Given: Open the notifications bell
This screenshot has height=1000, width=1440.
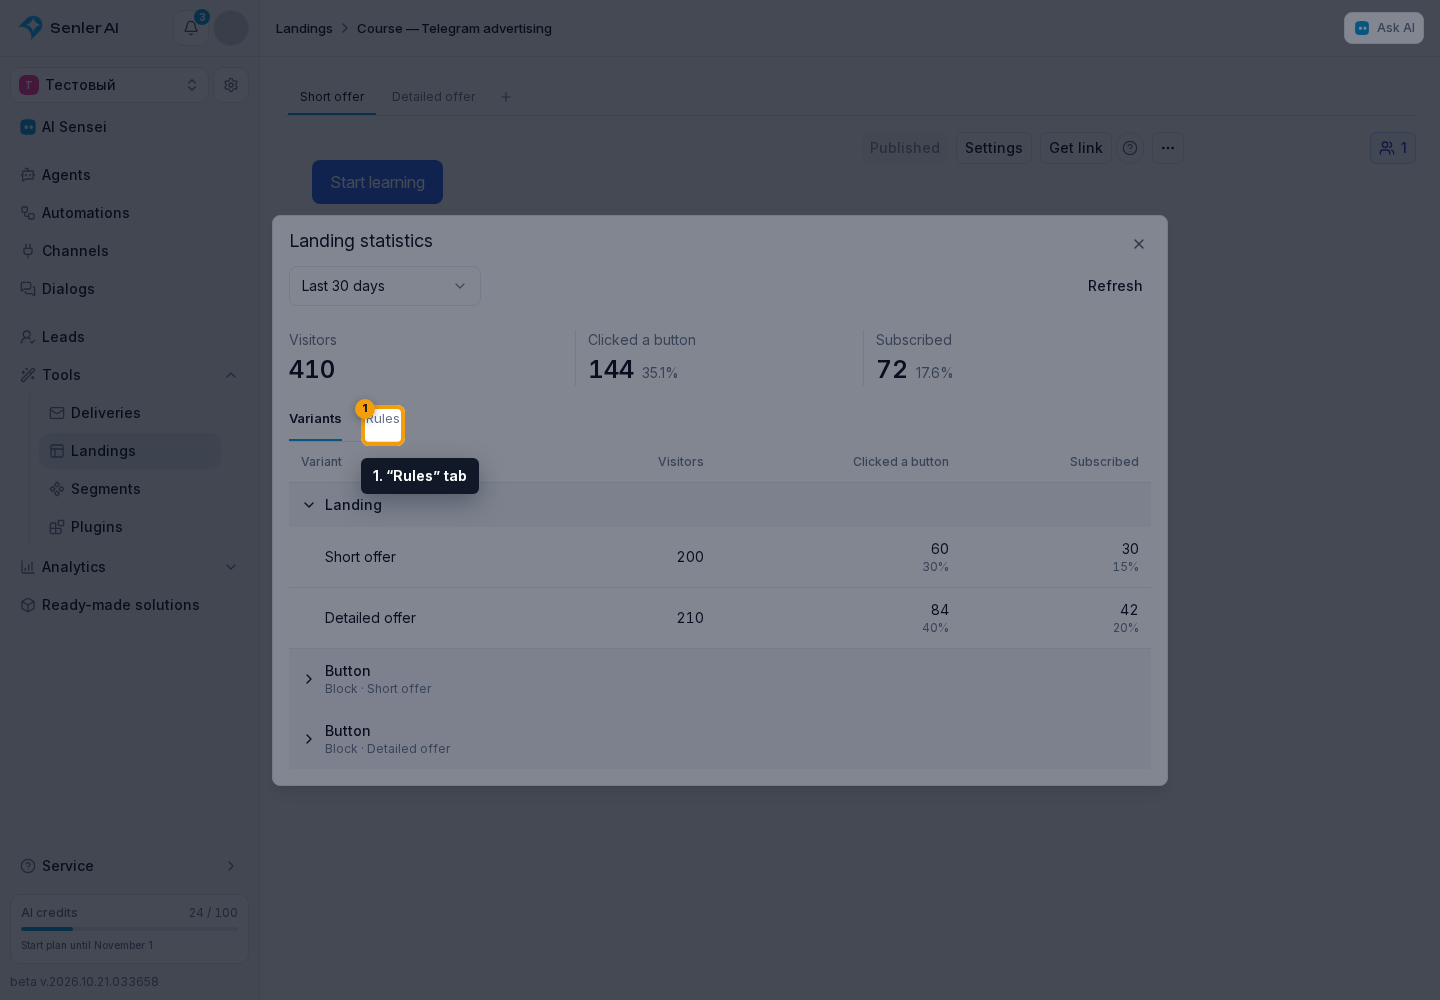Looking at the screenshot, I should point(191,28).
